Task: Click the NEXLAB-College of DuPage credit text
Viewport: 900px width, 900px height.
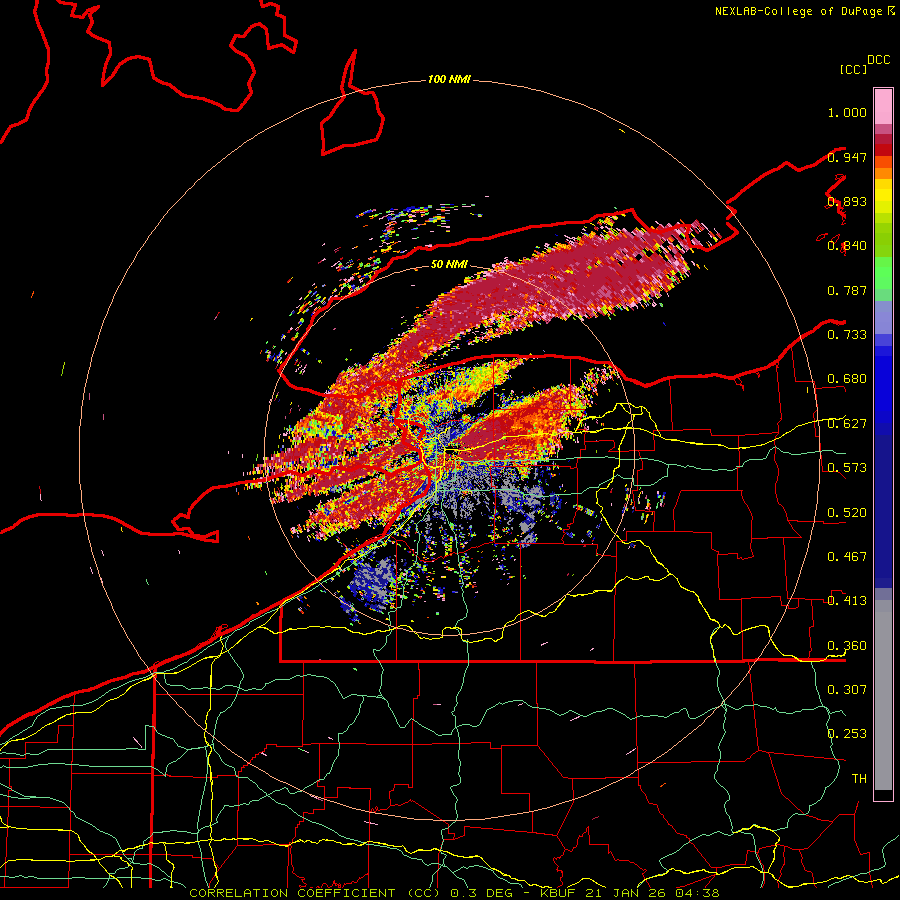Action: (798, 11)
